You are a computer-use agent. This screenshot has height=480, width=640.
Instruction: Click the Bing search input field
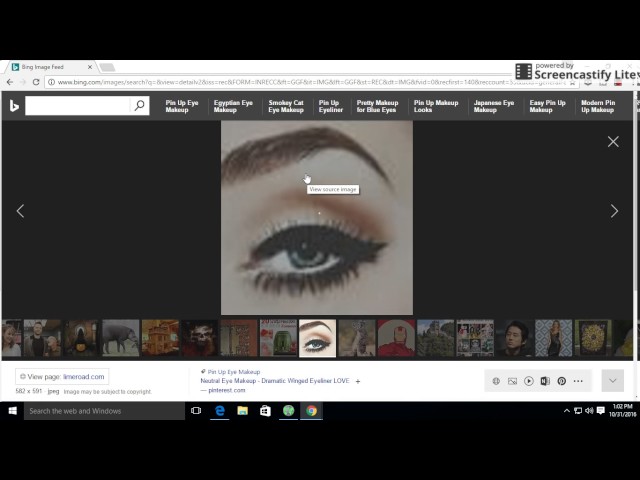tap(78, 106)
